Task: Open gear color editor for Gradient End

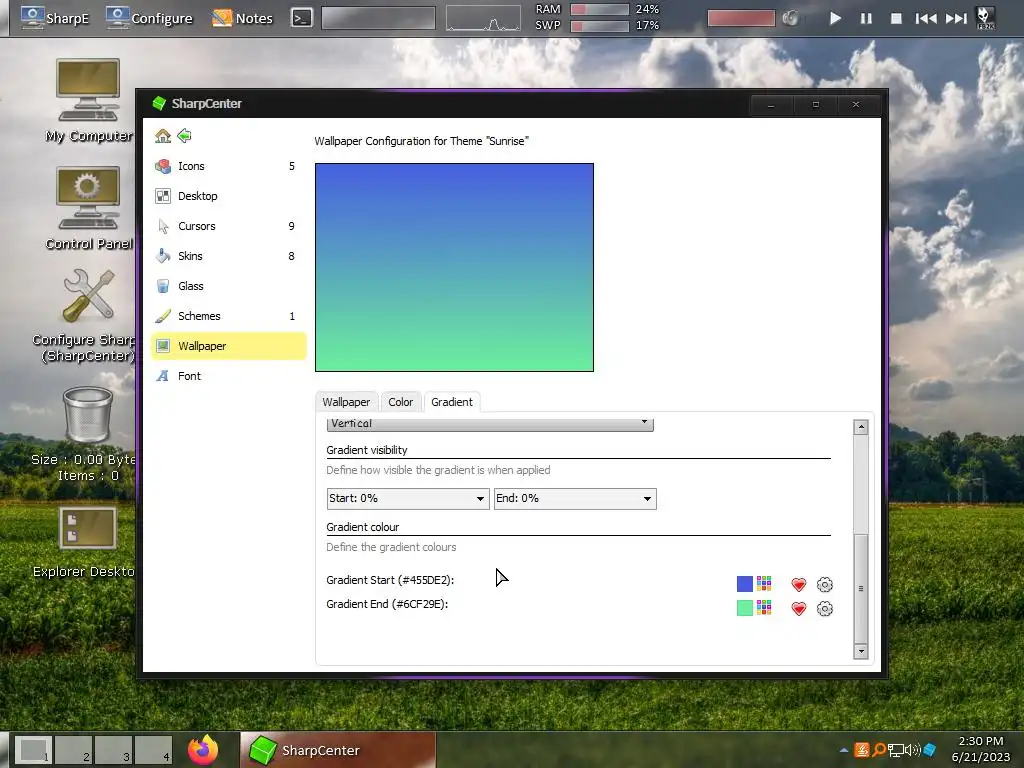Action: [x=825, y=609]
